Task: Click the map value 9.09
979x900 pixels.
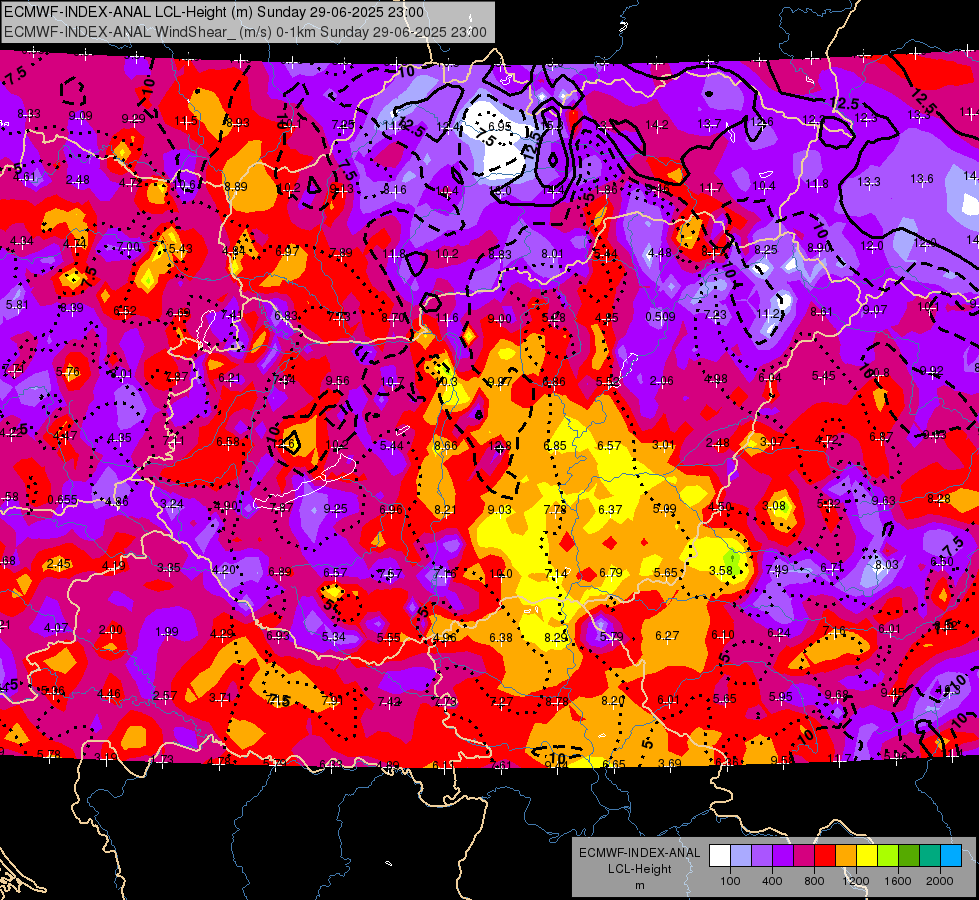Action: 80,116
